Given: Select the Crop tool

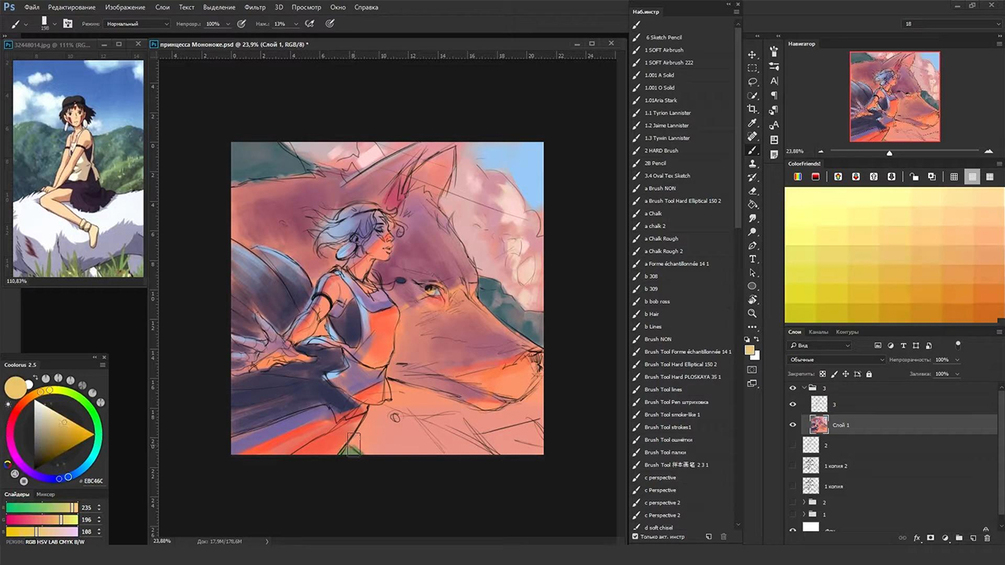Looking at the screenshot, I should tap(752, 109).
